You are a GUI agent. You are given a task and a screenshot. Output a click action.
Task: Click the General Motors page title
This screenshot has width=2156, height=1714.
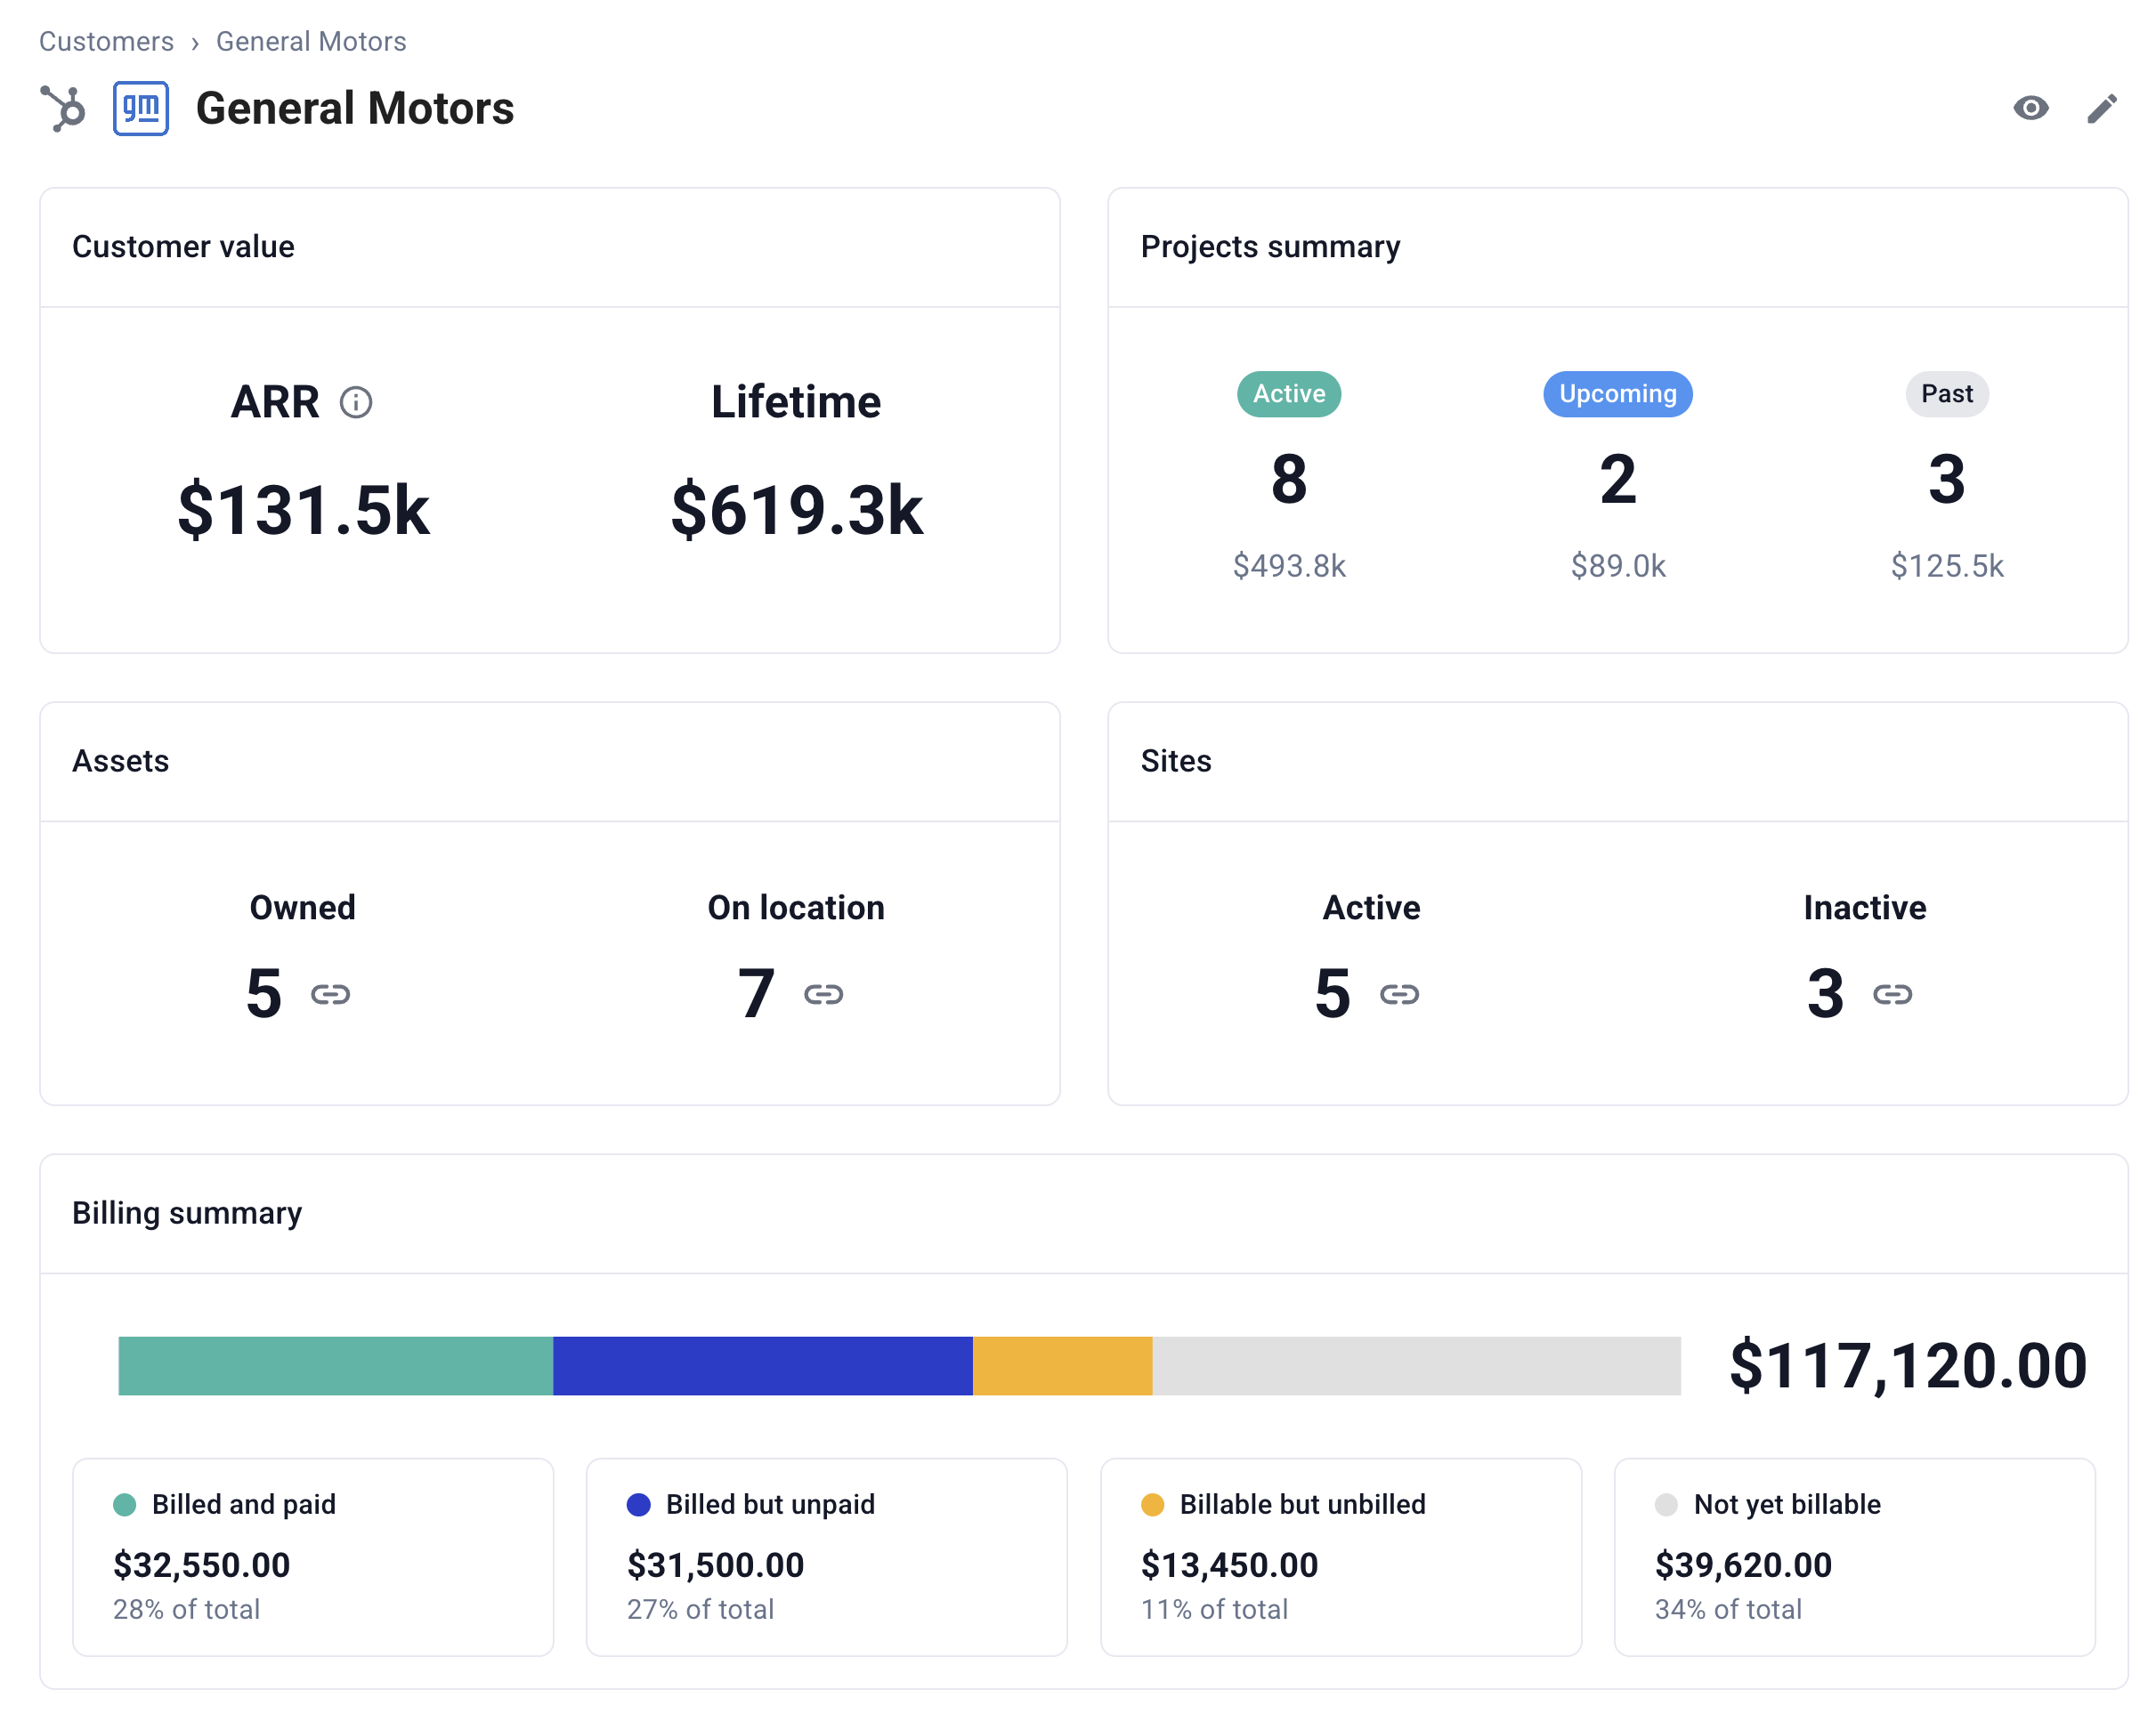point(354,108)
